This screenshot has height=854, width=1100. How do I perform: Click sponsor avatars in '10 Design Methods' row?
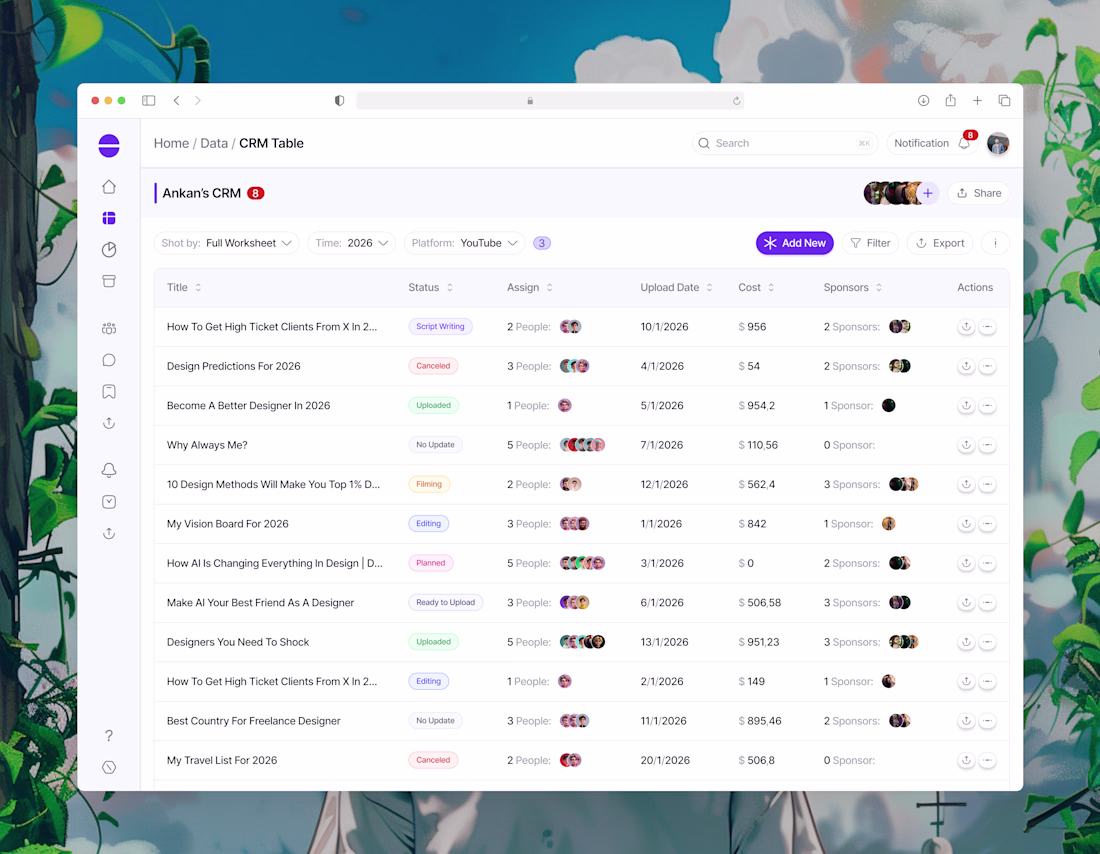(904, 484)
